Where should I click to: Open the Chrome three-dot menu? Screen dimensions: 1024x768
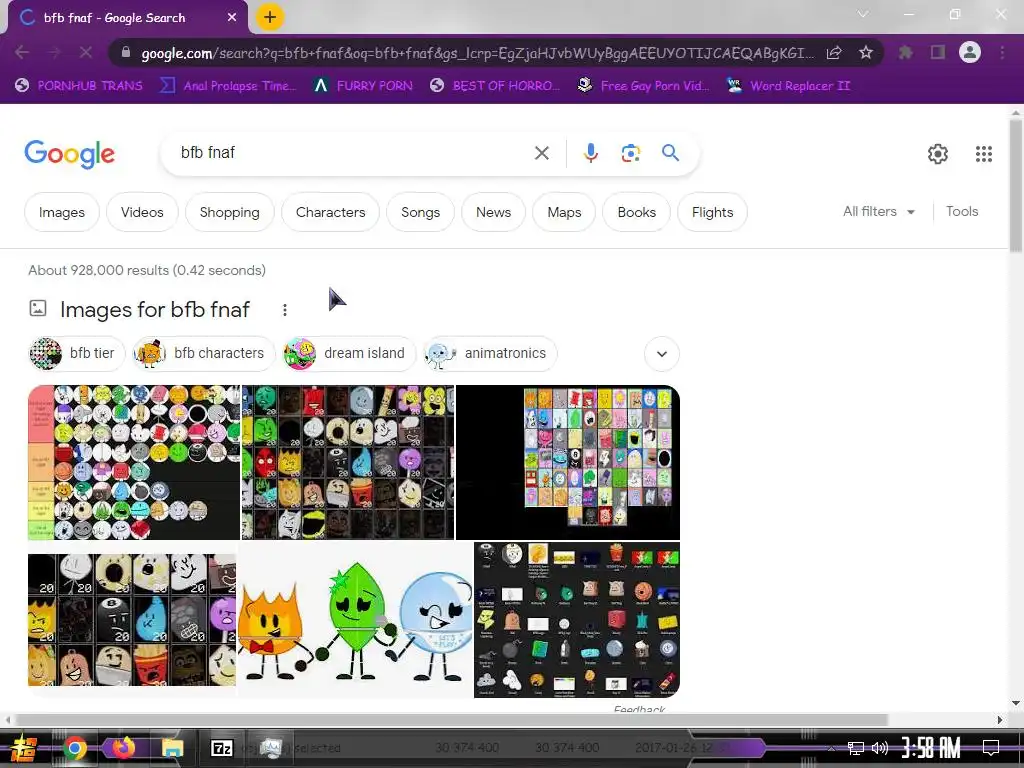pyautogui.click(x=1002, y=52)
